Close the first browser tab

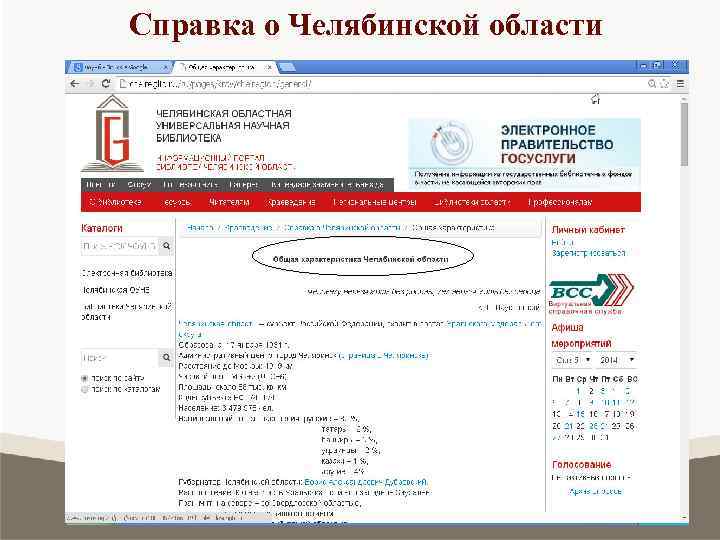point(165,67)
